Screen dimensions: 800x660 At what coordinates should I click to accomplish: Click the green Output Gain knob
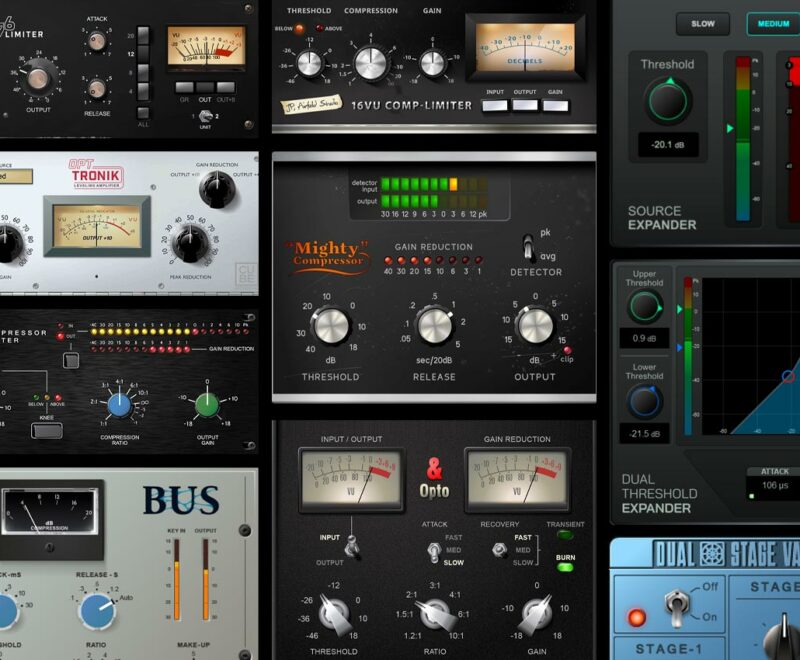(x=206, y=404)
